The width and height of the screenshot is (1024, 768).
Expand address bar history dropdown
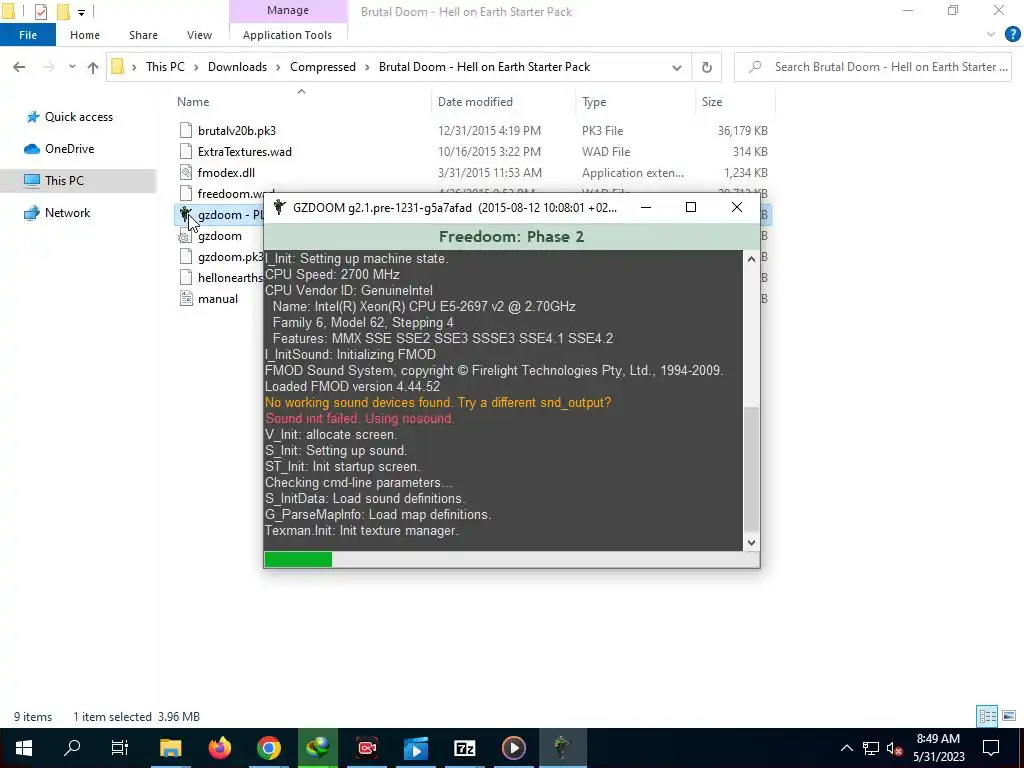tap(677, 67)
